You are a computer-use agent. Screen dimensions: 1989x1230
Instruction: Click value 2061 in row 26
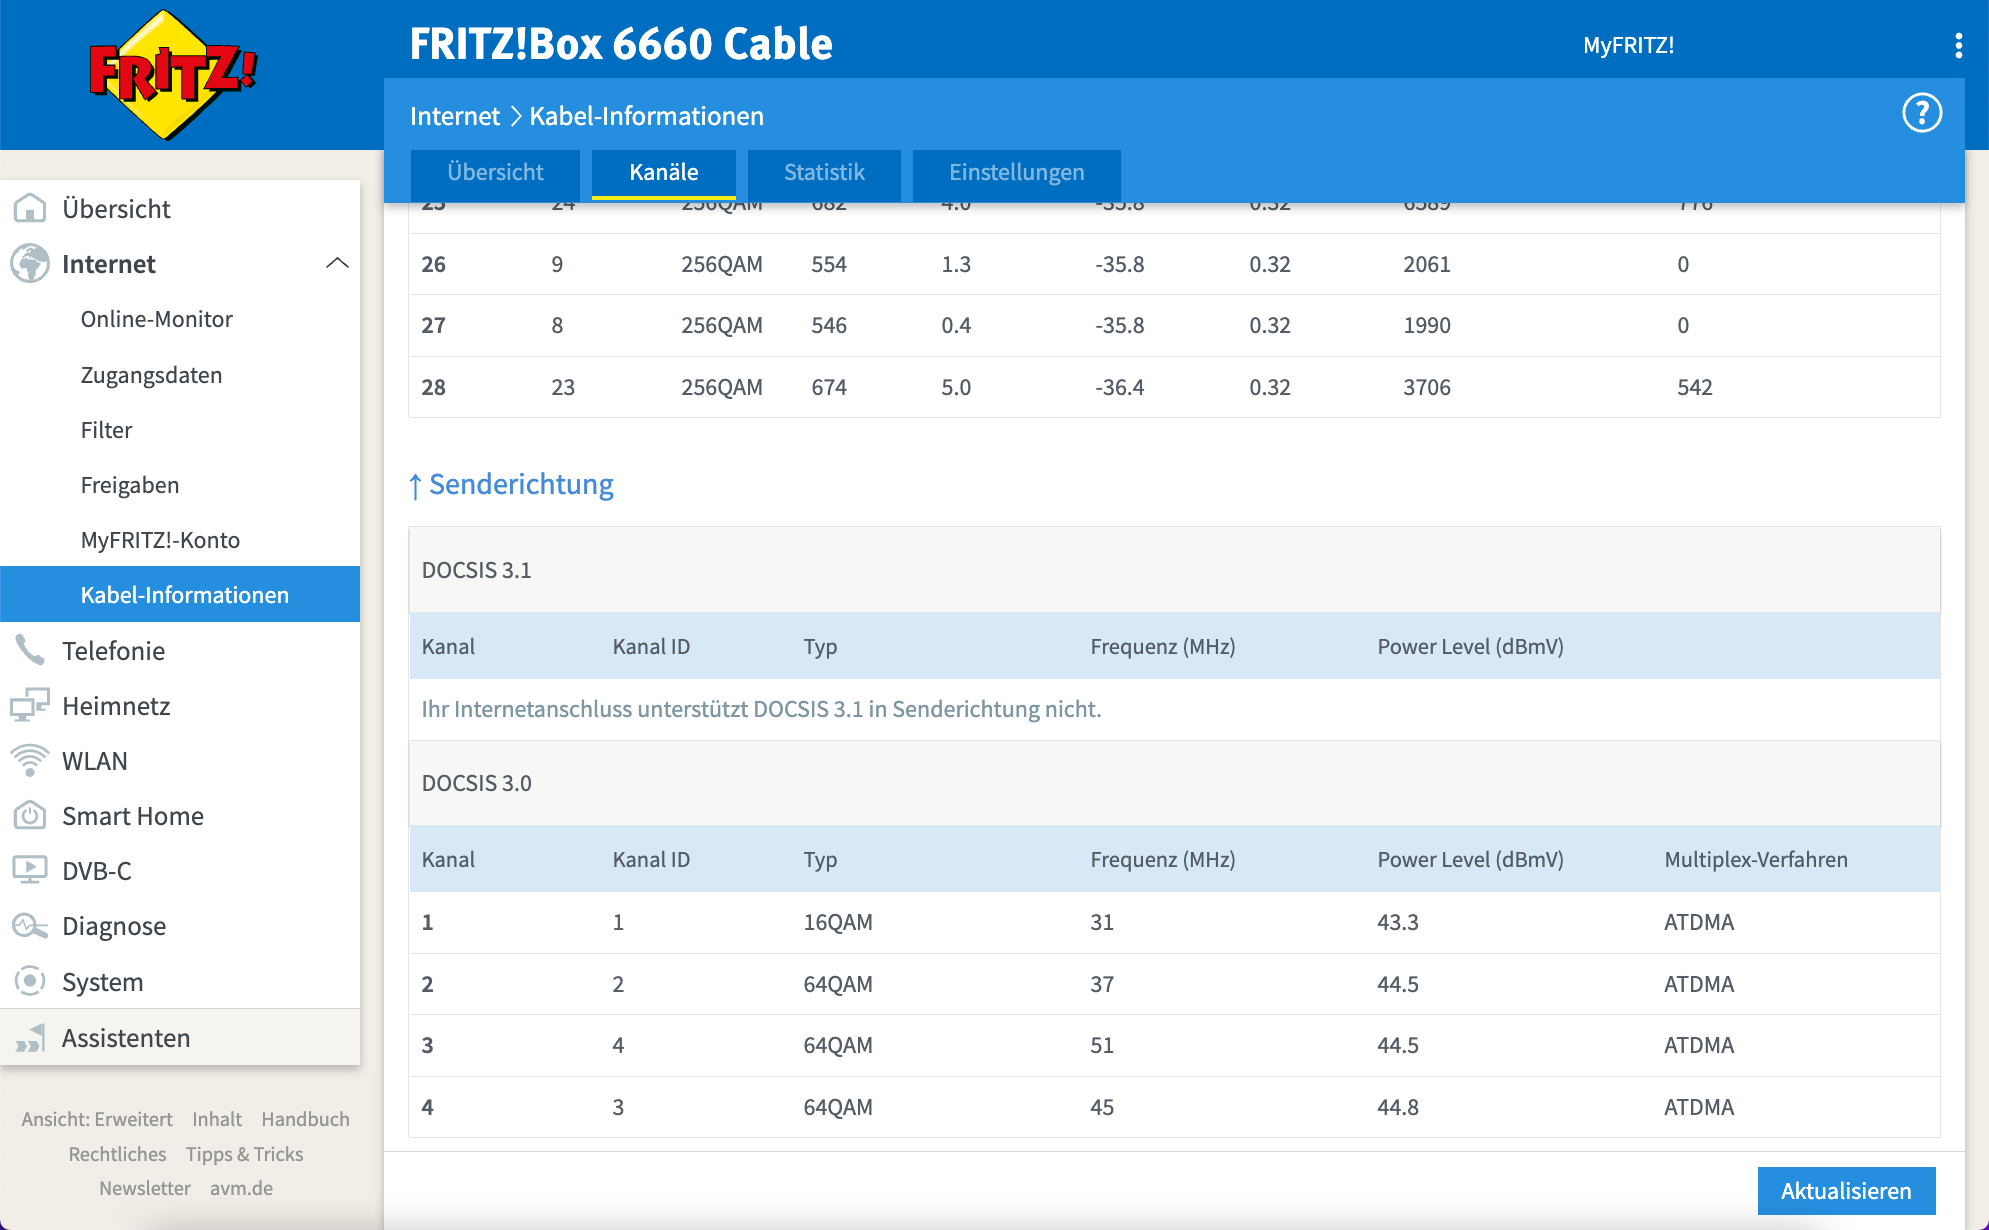pyautogui.click(x=1426, y=264)
